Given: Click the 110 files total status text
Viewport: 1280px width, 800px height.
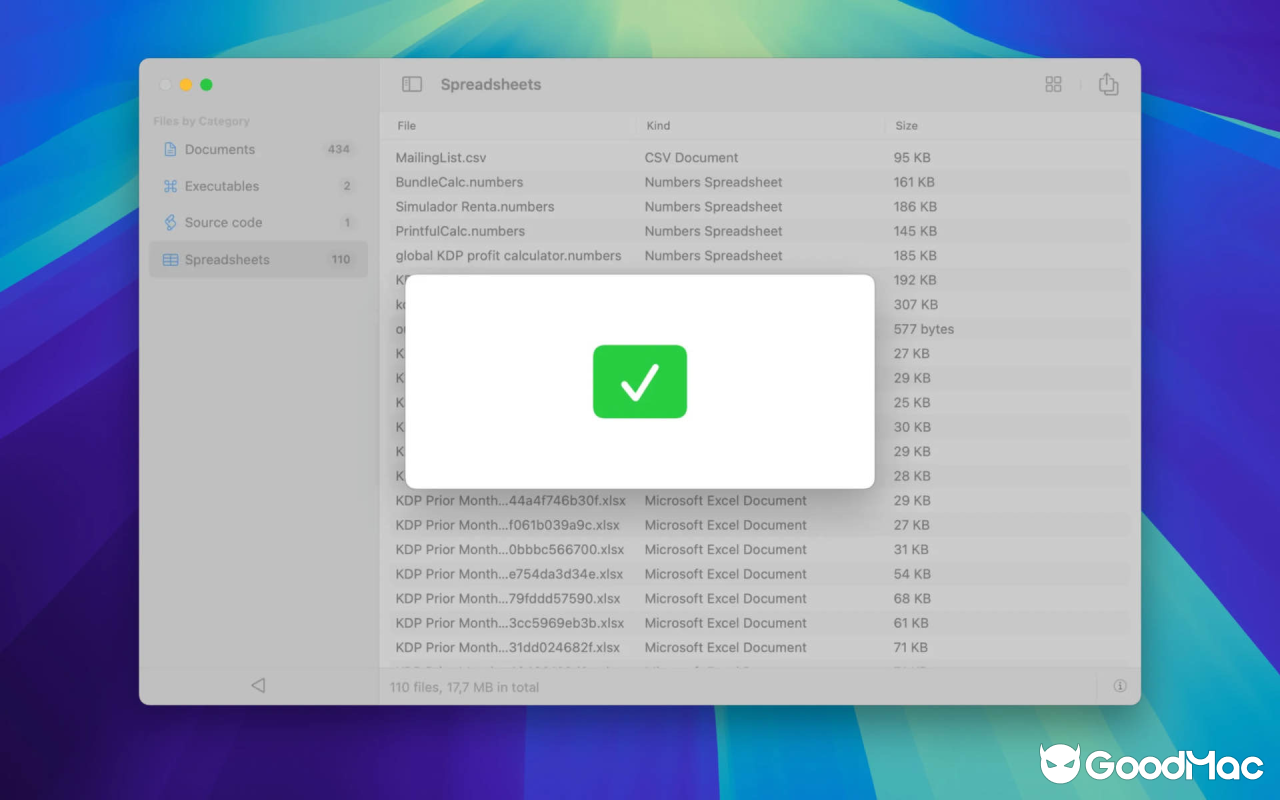Looking at the screenshot, I should click(x=465, y=687).
